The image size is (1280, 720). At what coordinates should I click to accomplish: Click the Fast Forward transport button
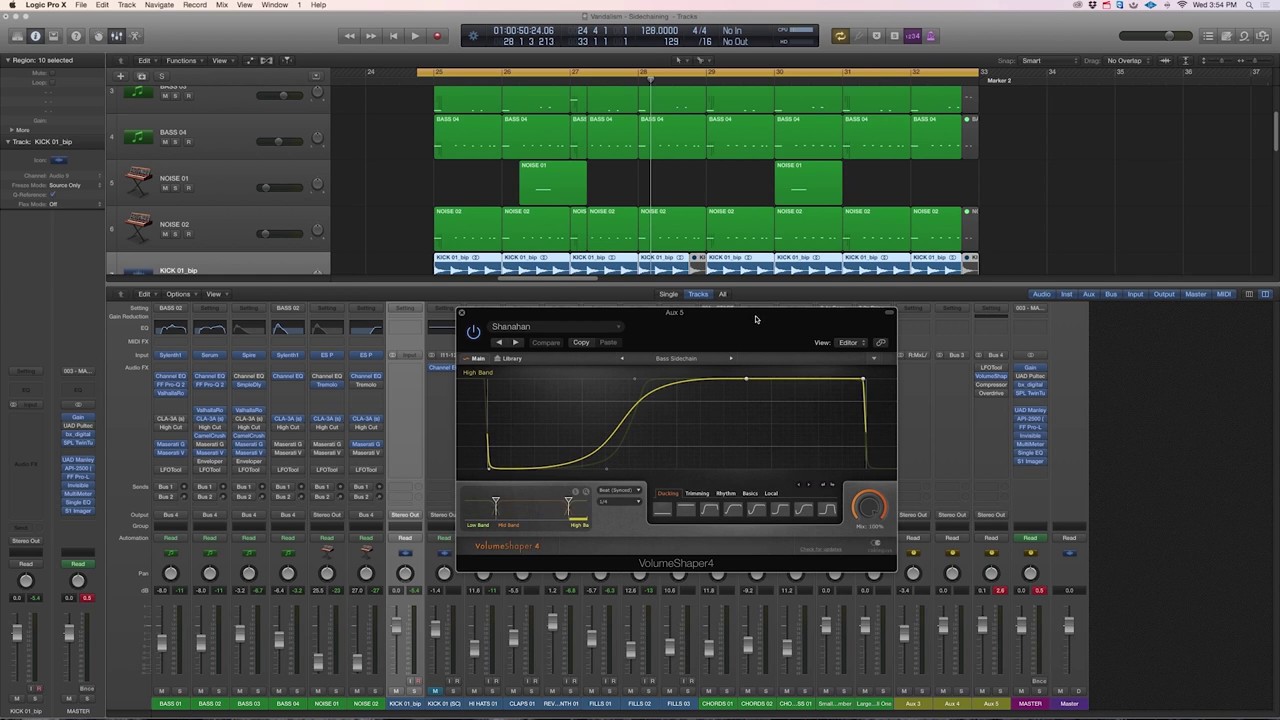(371, 36)
